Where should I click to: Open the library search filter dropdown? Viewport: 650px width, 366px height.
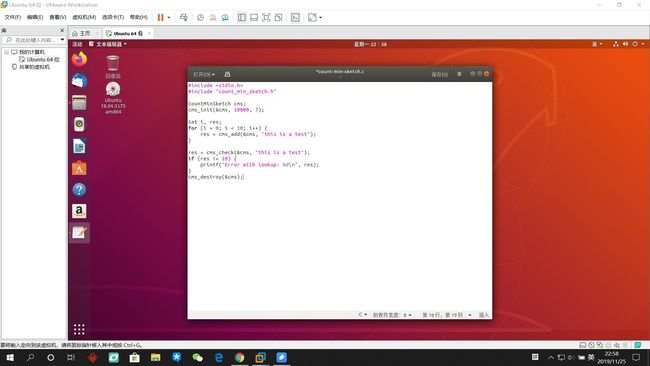click(62, 40)
